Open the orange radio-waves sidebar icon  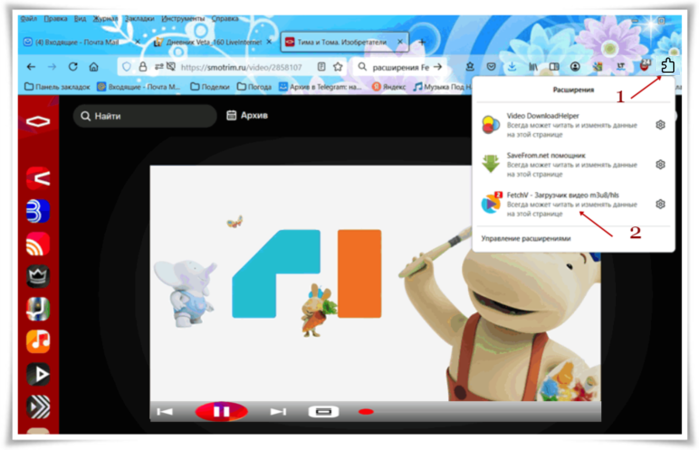click(x=38, y=244)
